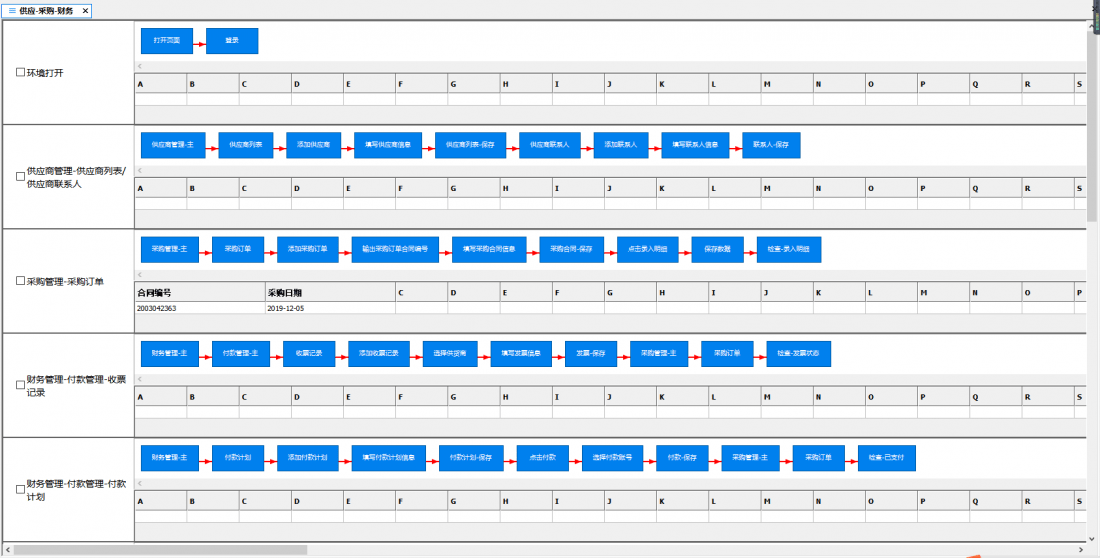This screenshot has width=1100, height=558.
Task: Select the 付款管理-主 step block
Action: point(241,354)
